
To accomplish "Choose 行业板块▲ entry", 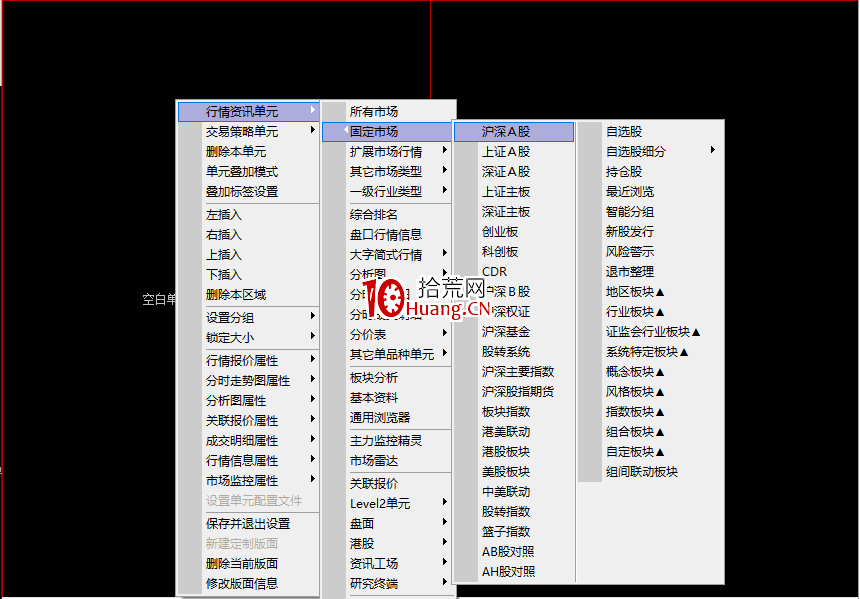I will [x=650, y=312].
